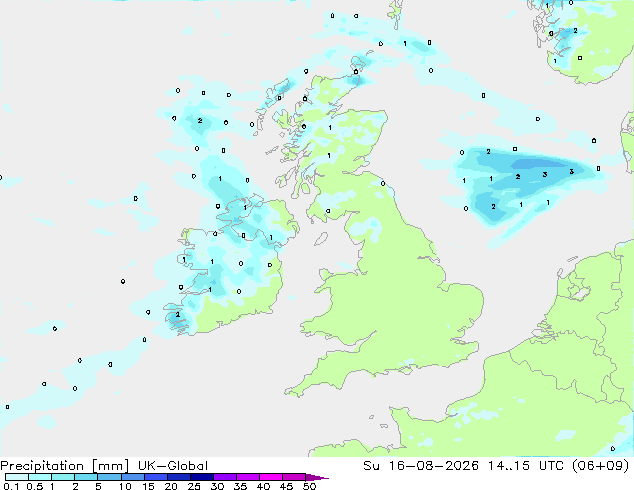Select the 5–10 mm blue legend swatch
This screenshot has width=634, height=490.
(109, 477)
